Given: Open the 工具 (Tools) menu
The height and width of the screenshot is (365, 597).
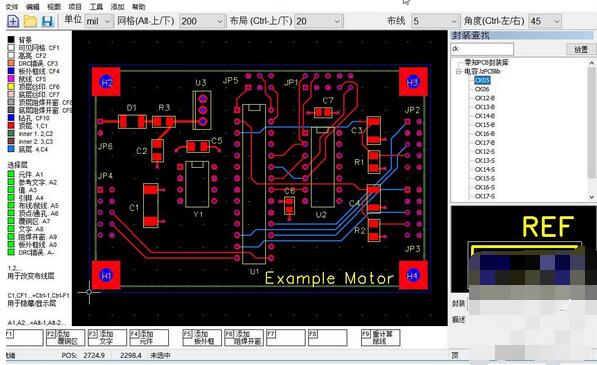Looking at the screenshot, I should pyautogui.click(x=96, y=7).
